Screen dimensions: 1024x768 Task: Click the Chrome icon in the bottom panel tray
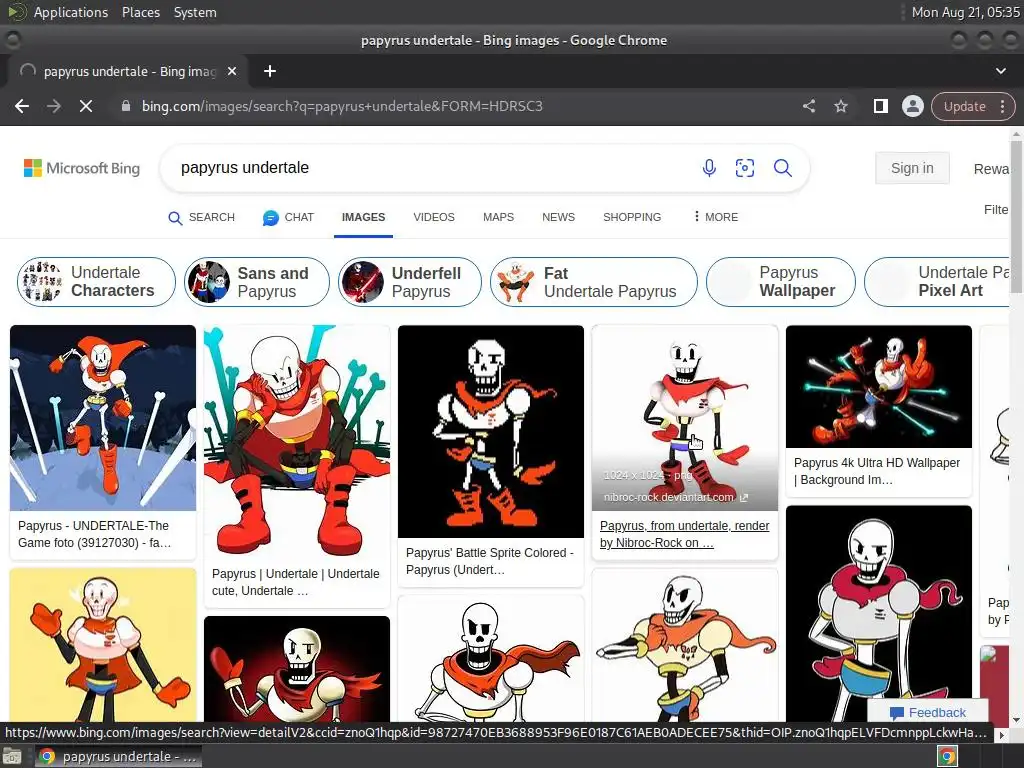coord(948,757)
